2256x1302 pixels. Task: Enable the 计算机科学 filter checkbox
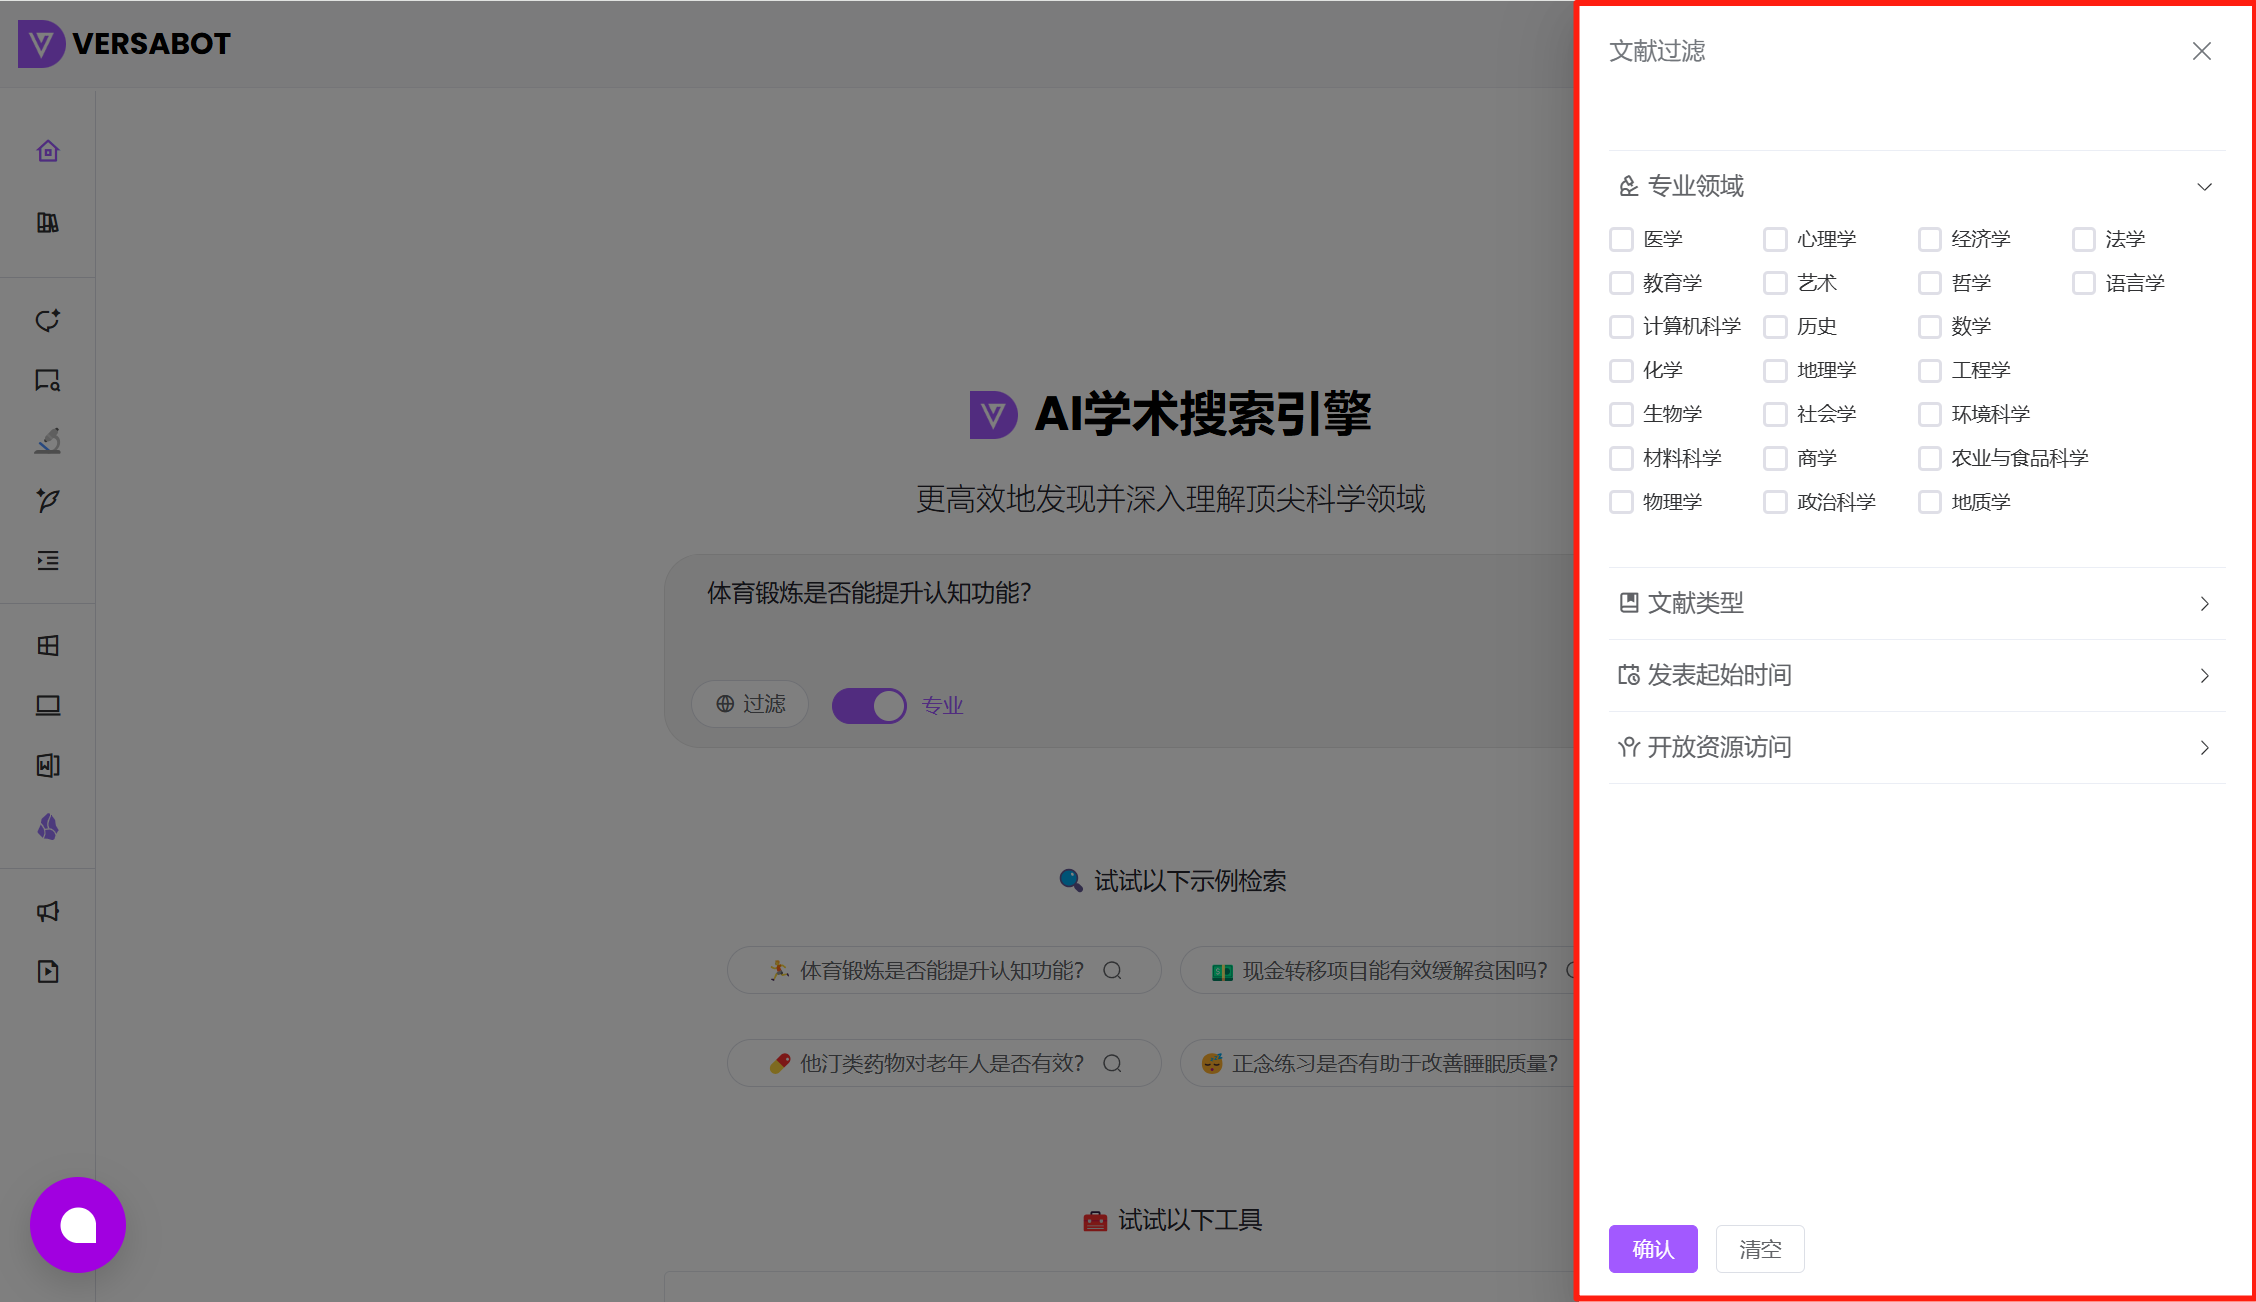pos(1621,326)
